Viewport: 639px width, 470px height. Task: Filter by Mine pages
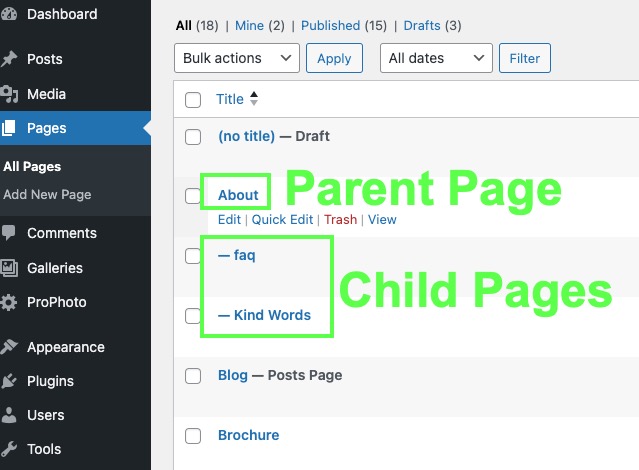(249, 26)
